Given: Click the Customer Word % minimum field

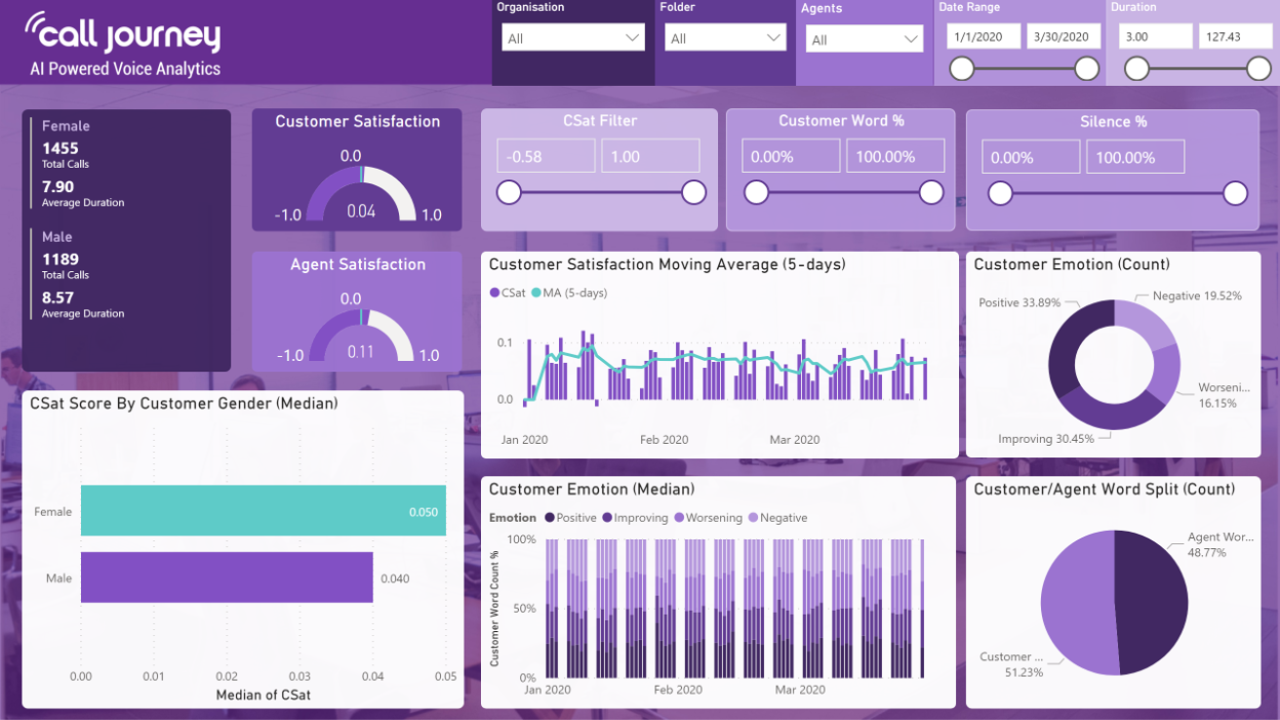Looking at the screenshot, I should (791, 156).
